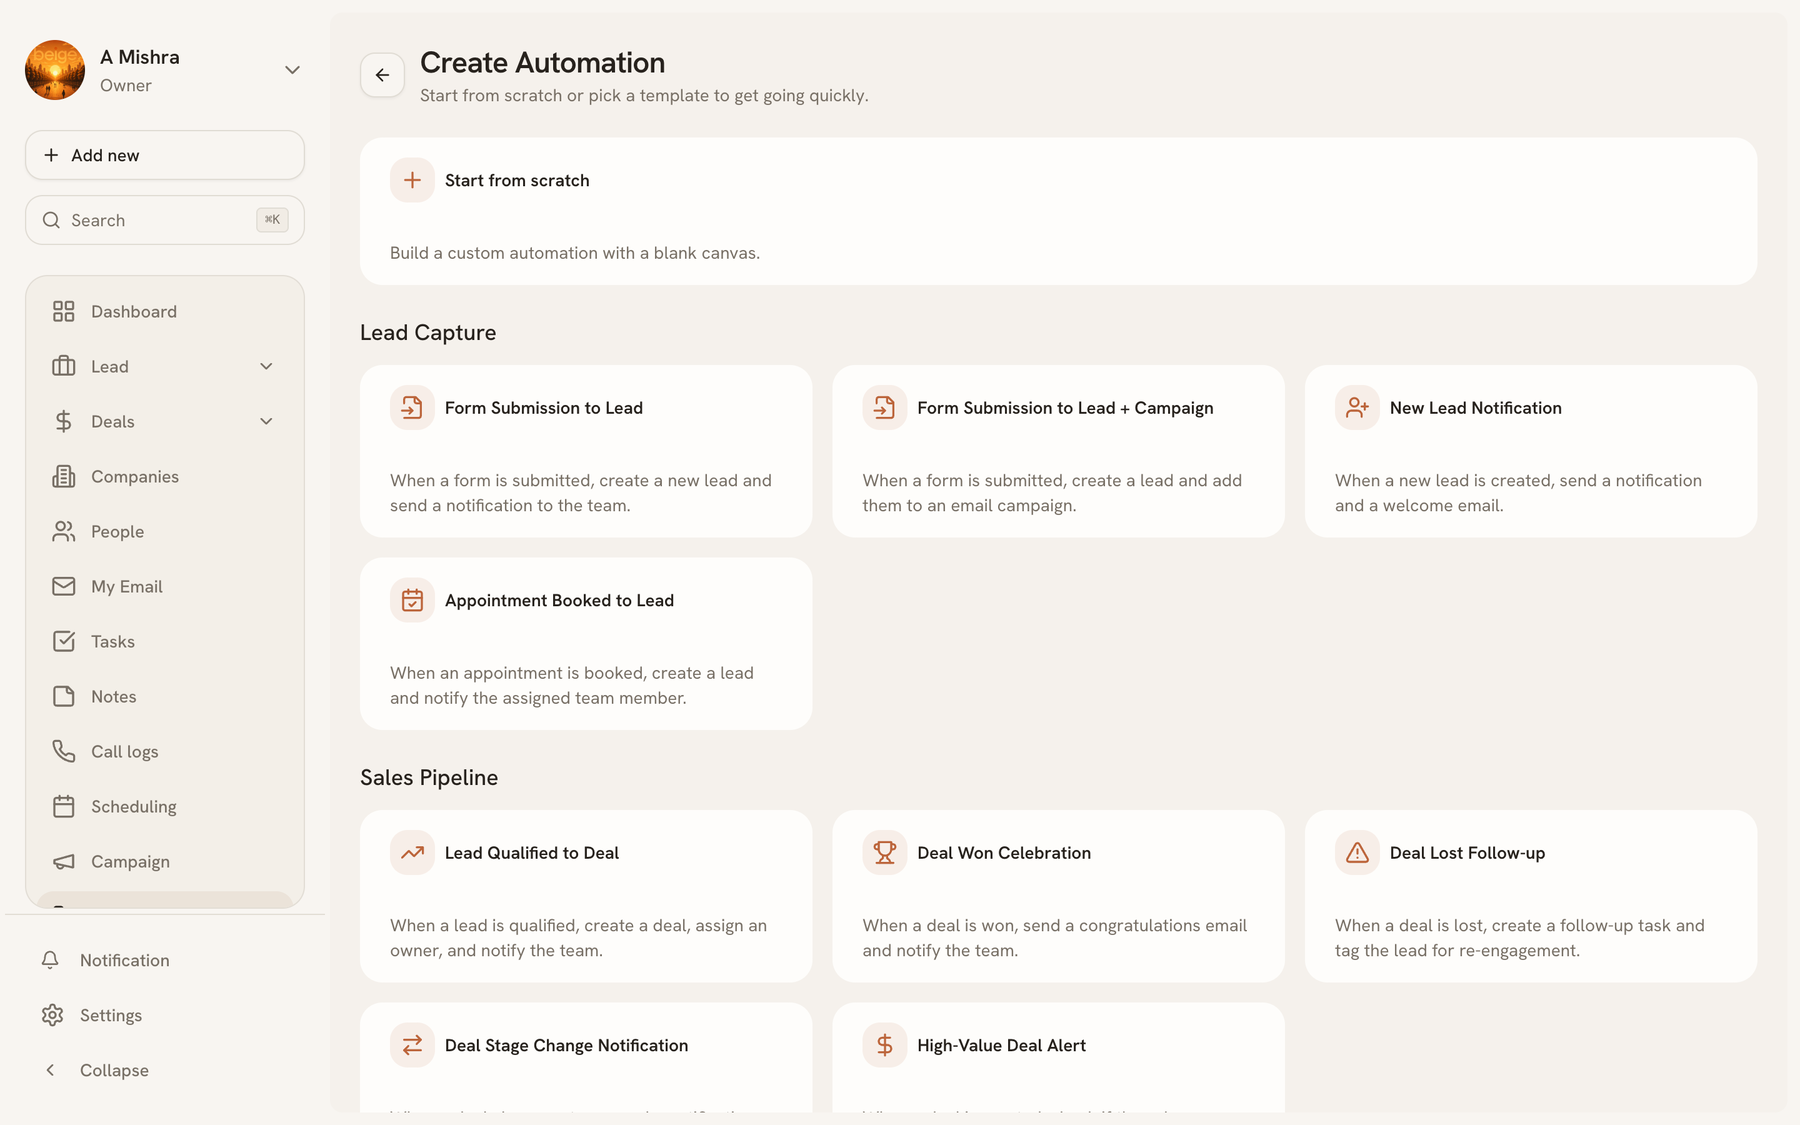Image resolution: width=1800 pixels, height=1125 pixels.
Task: Click the Appointment Booked to Lead calendar icon
Action: tap(412, 600)
